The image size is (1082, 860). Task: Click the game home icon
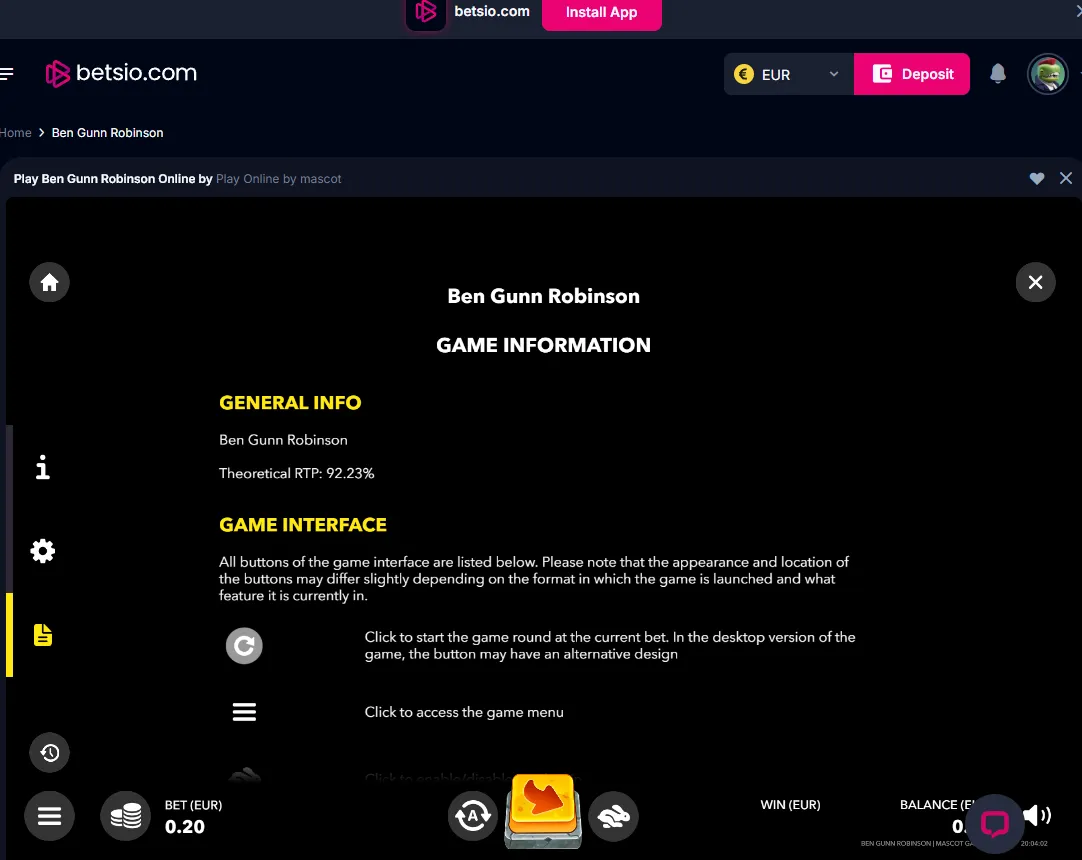pos(49,282)
